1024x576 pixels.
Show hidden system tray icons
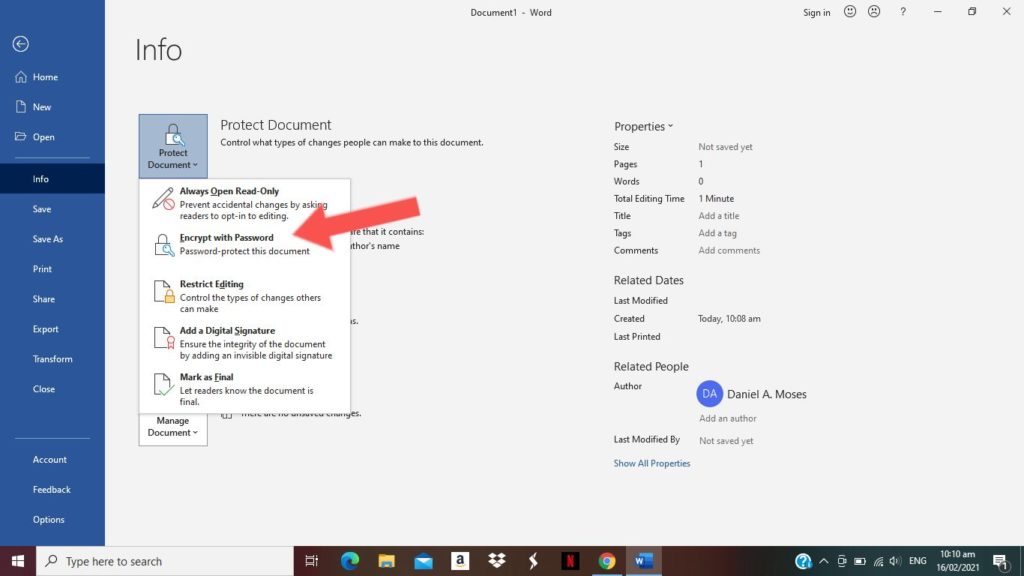(x=824, y=561)
